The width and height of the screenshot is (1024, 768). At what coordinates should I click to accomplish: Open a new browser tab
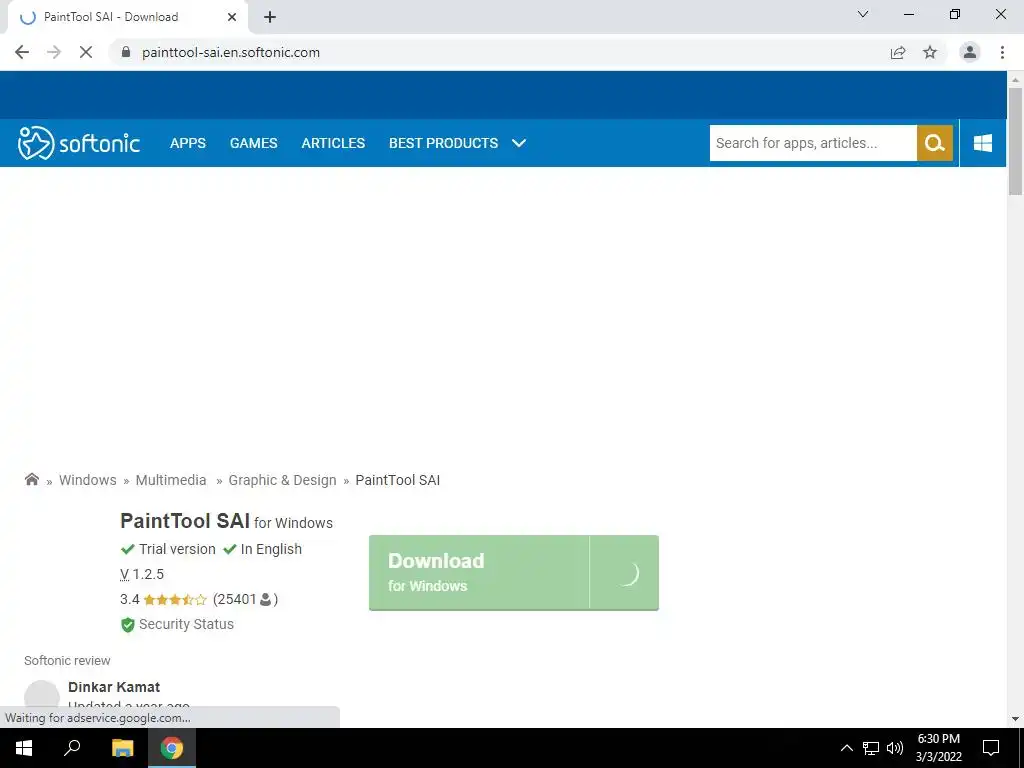pos(270,17)
